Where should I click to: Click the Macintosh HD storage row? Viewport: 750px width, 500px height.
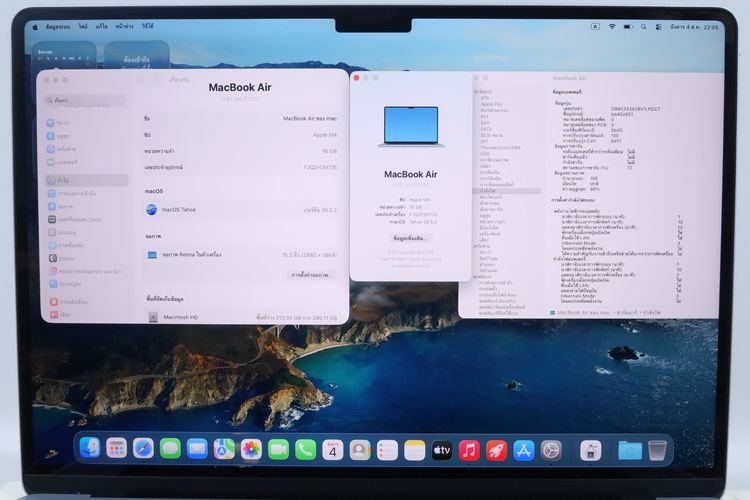pyautogui.click(x=241, y=317)
